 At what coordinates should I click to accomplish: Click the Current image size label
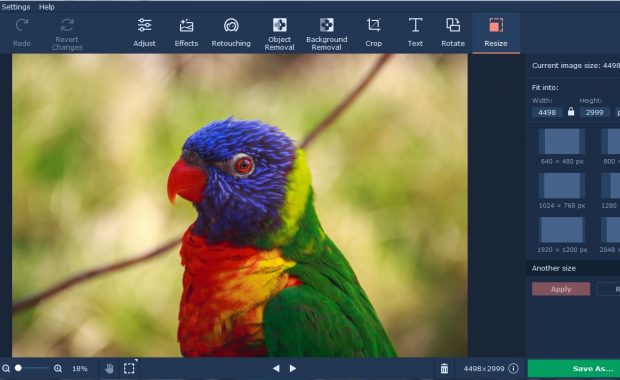(x=576, y=66)
